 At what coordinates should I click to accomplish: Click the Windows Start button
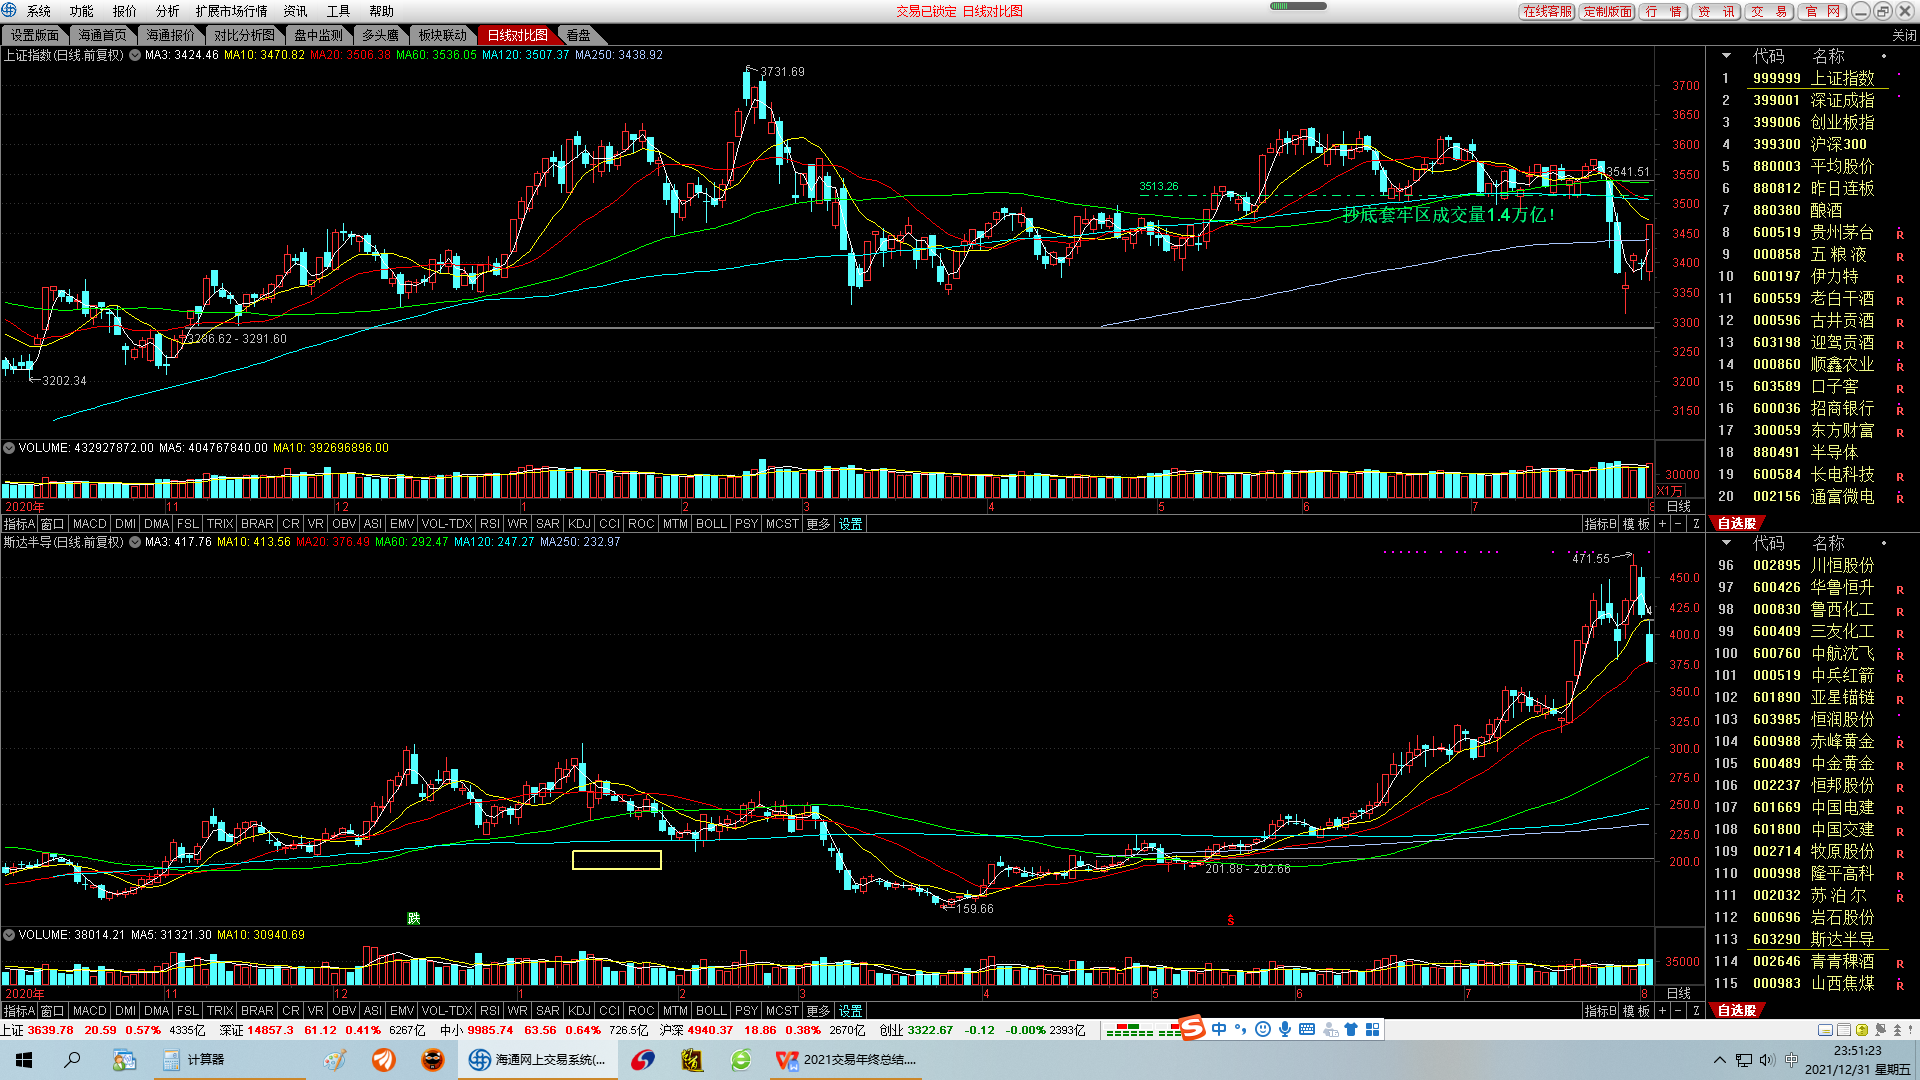point(24,1060)
